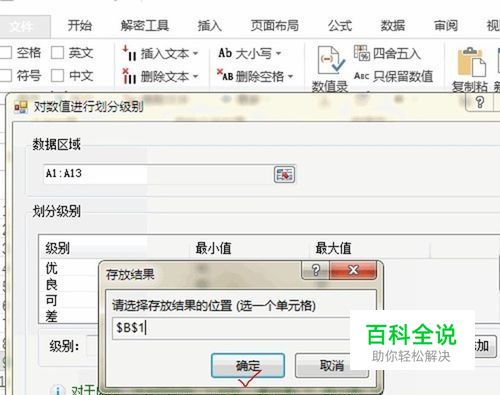Image resolution: width=500 pixels, height=395 pixels.
Task: Click the 删除空格 icon
Action: click(x=225, y=75)
